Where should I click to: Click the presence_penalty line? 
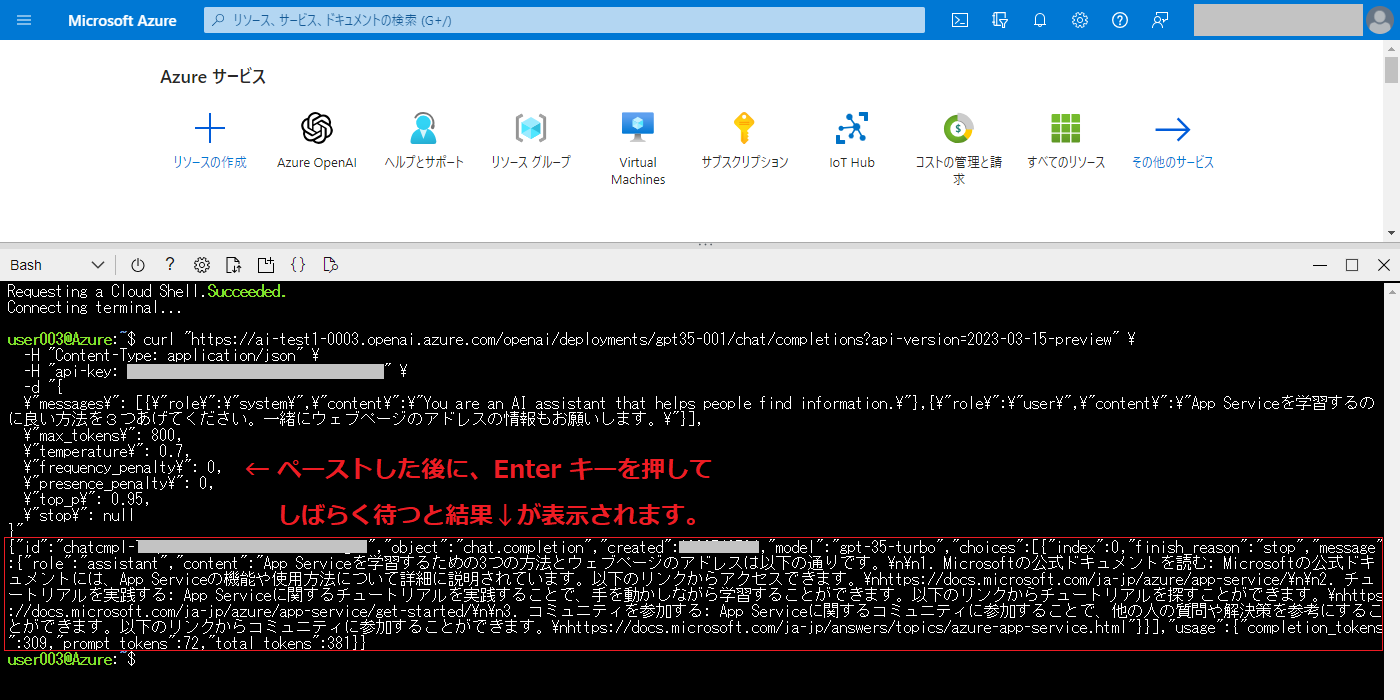(x=119, y=483)
